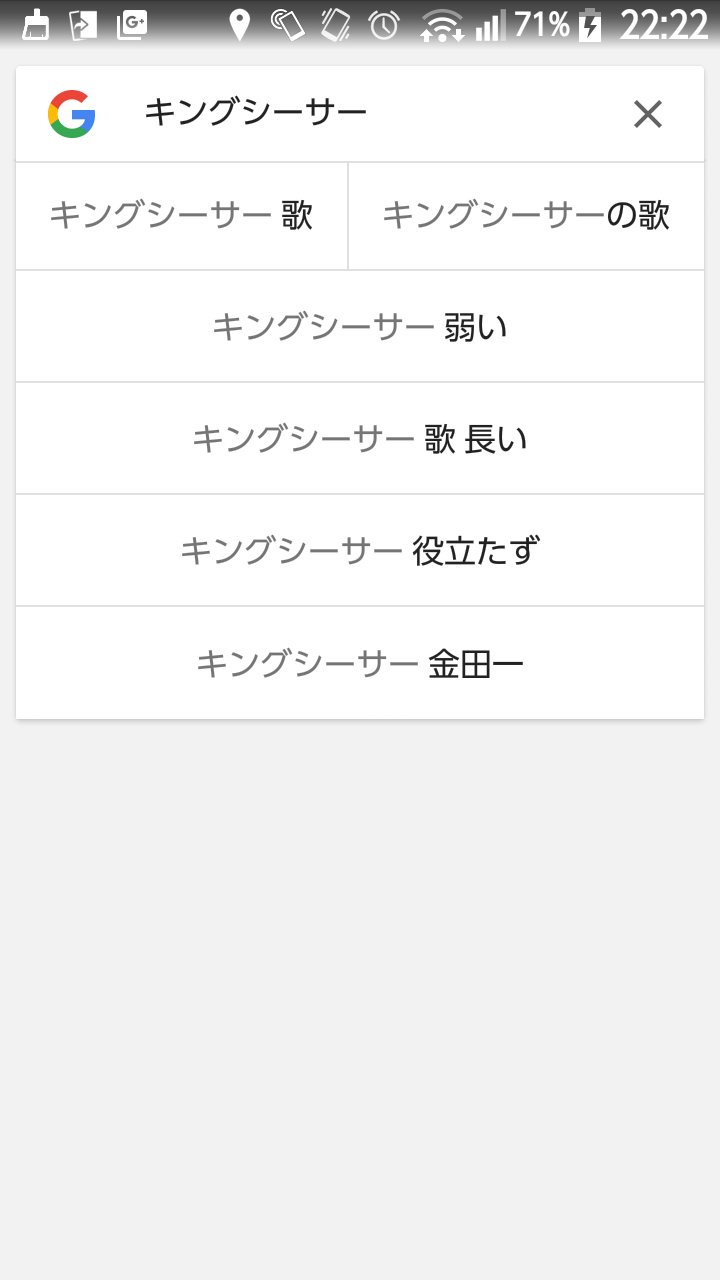Tap the location pin status icon

coord(239,25)
